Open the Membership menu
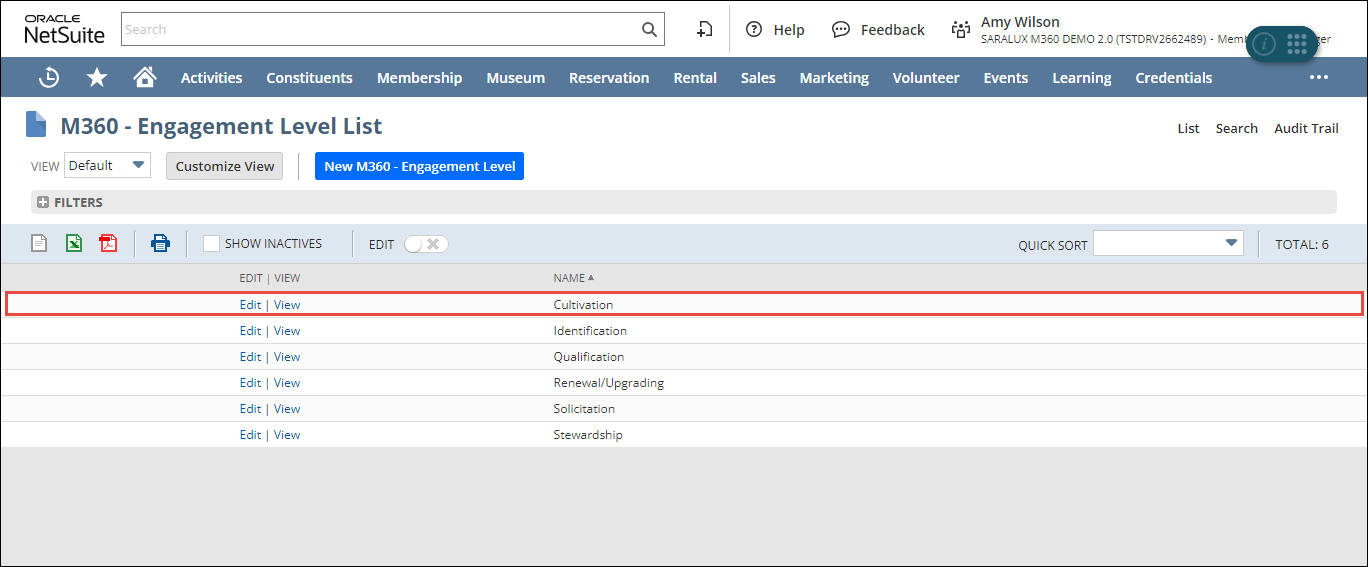 (x=419, y=78)
